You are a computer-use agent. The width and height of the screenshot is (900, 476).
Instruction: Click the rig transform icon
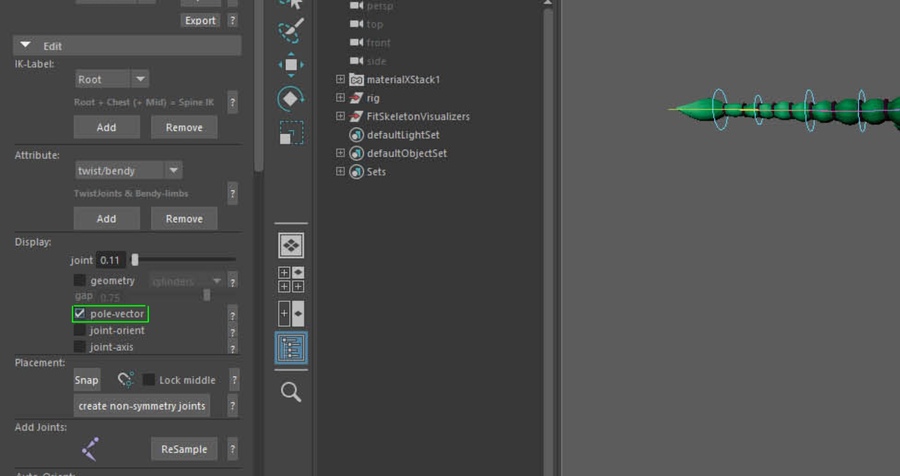point(356,98)
